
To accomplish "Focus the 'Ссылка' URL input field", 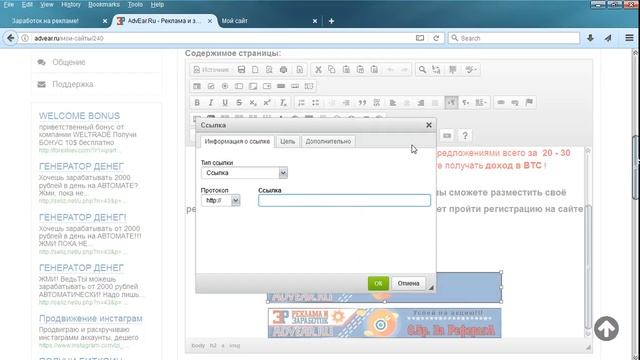I will coord(344,200).
